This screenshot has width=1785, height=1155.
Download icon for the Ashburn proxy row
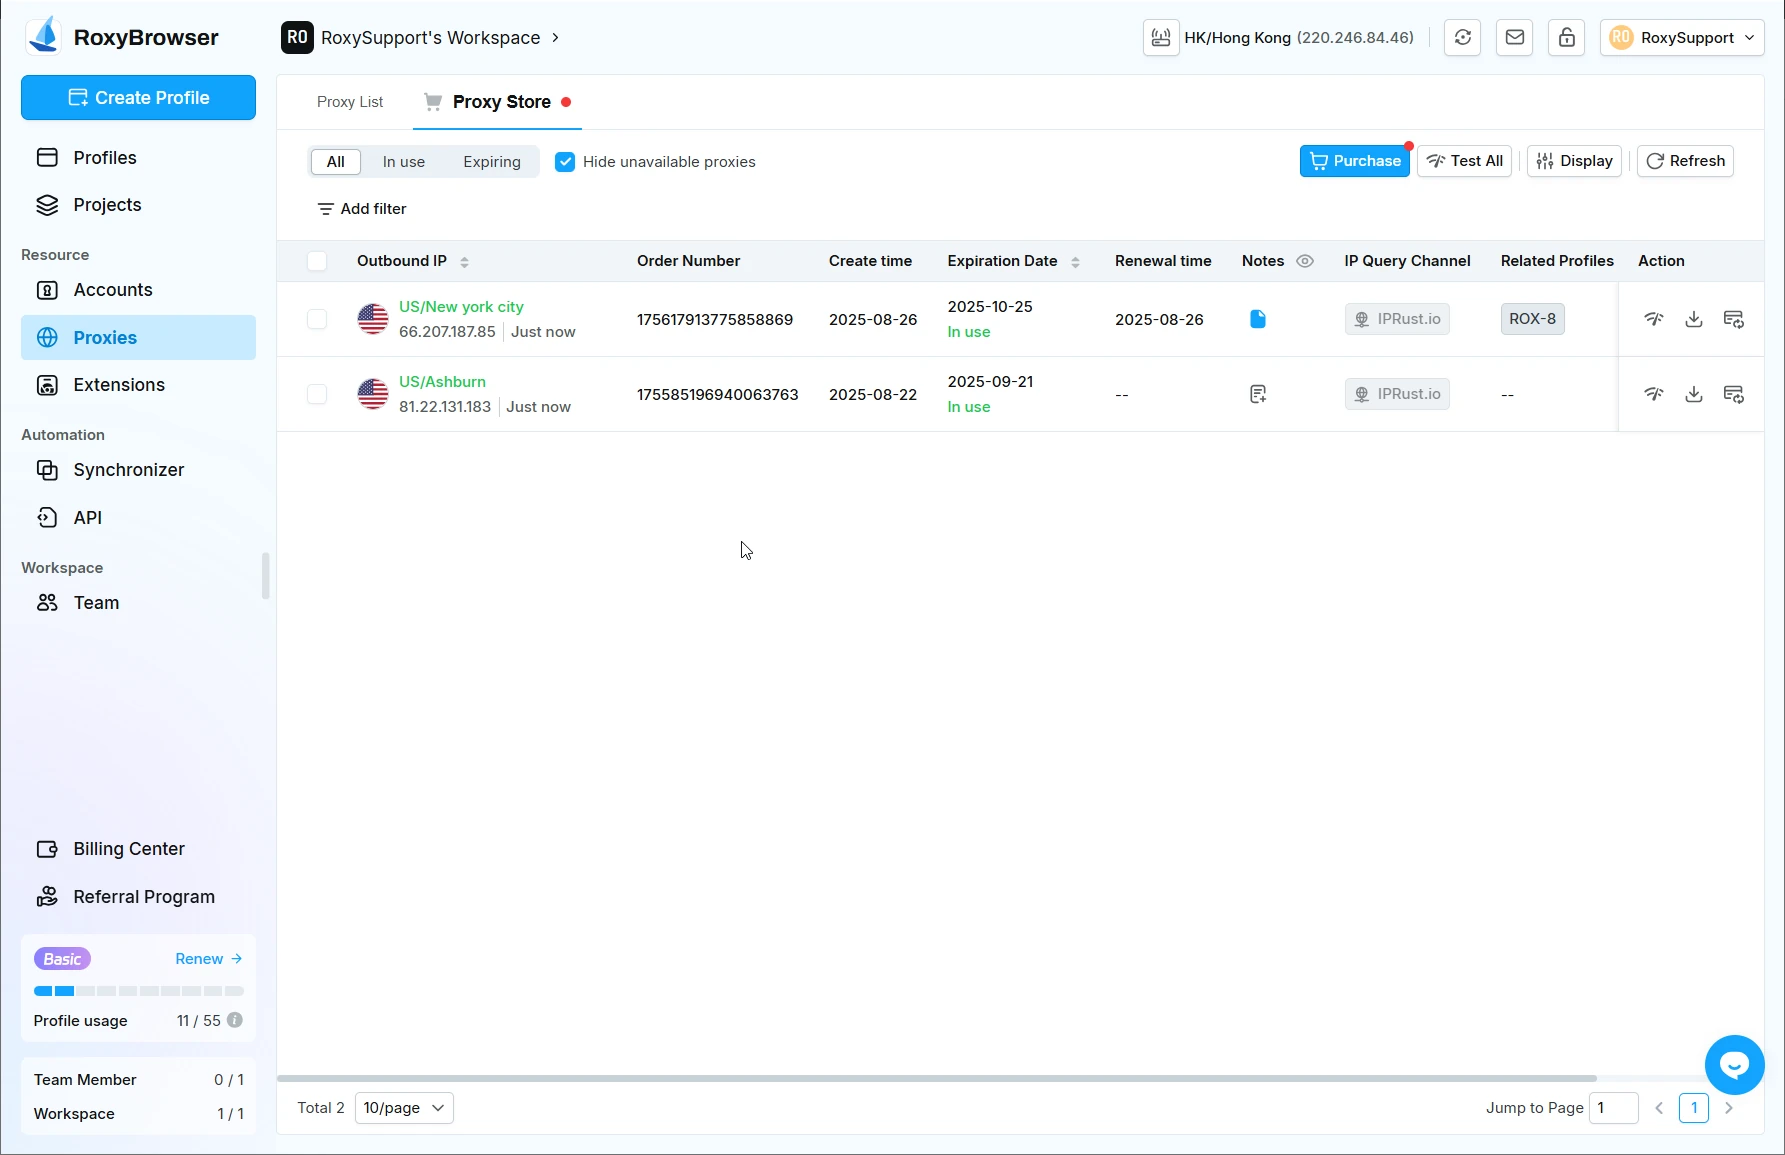[x=1694, y=394]
